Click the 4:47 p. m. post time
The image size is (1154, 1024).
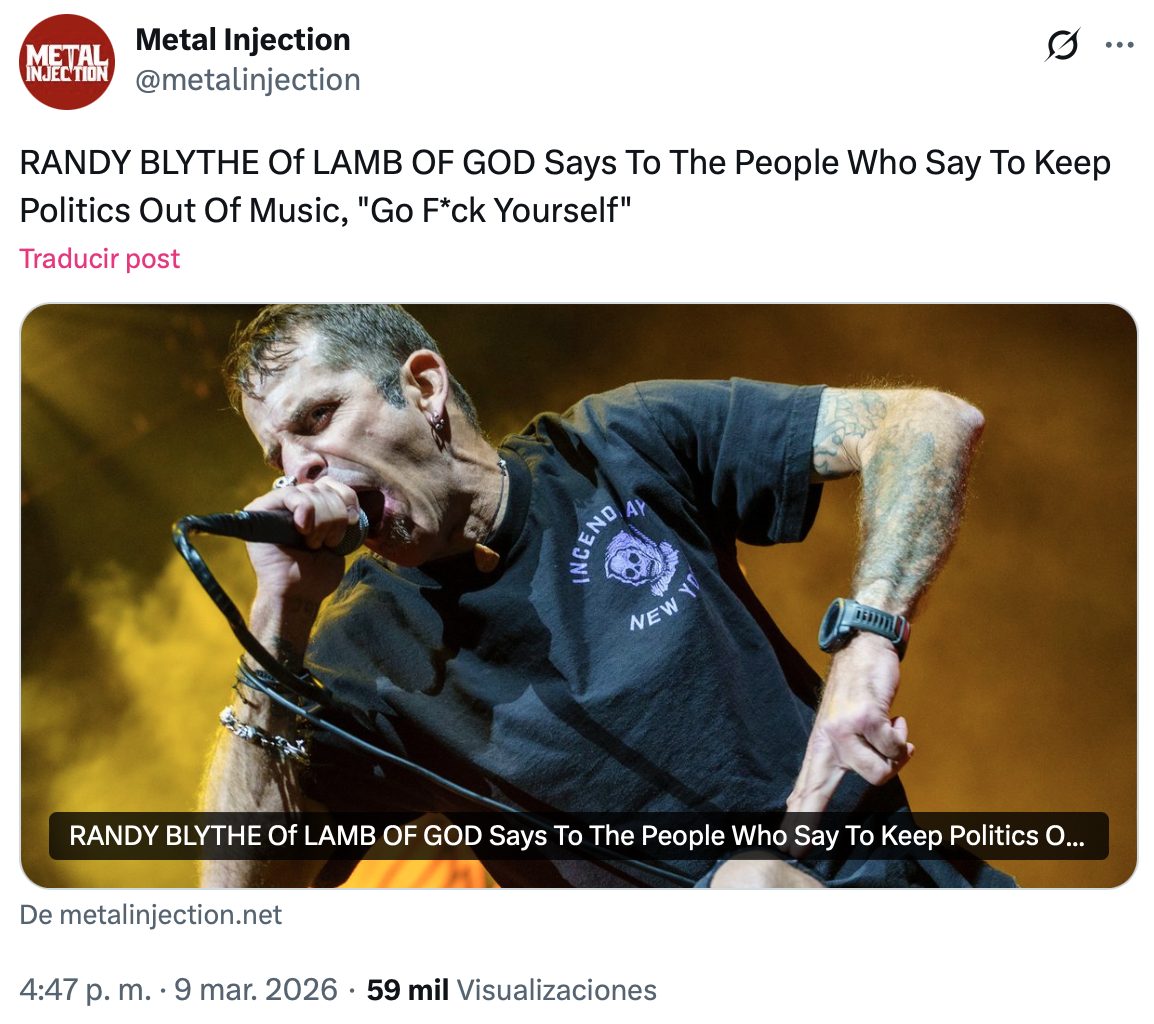(x=84, y=990)
